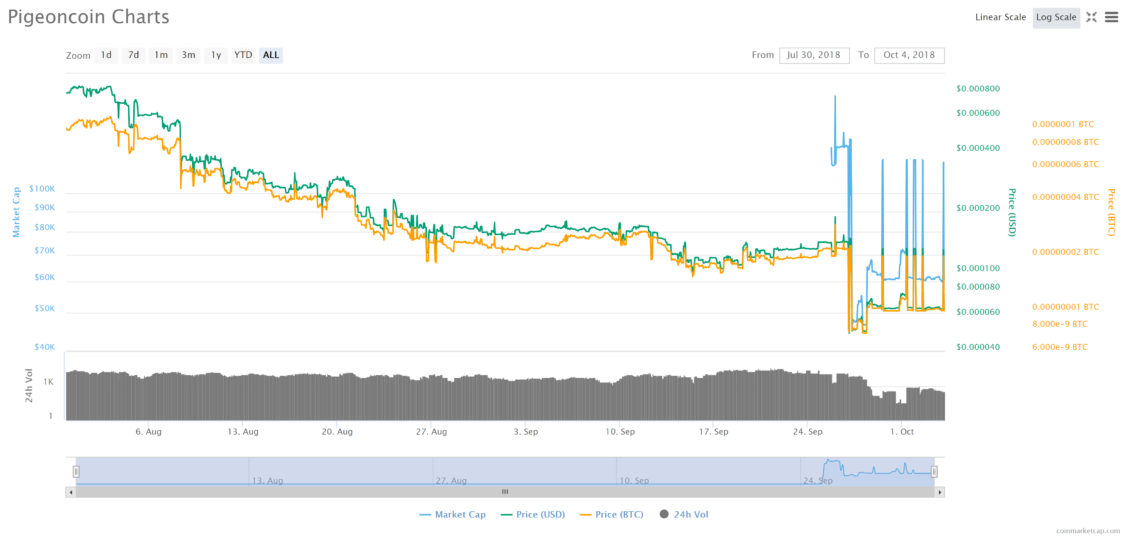The image size is (1140, 537).
Task: Grab the left navigator range handle
Action: coord(76,472)
